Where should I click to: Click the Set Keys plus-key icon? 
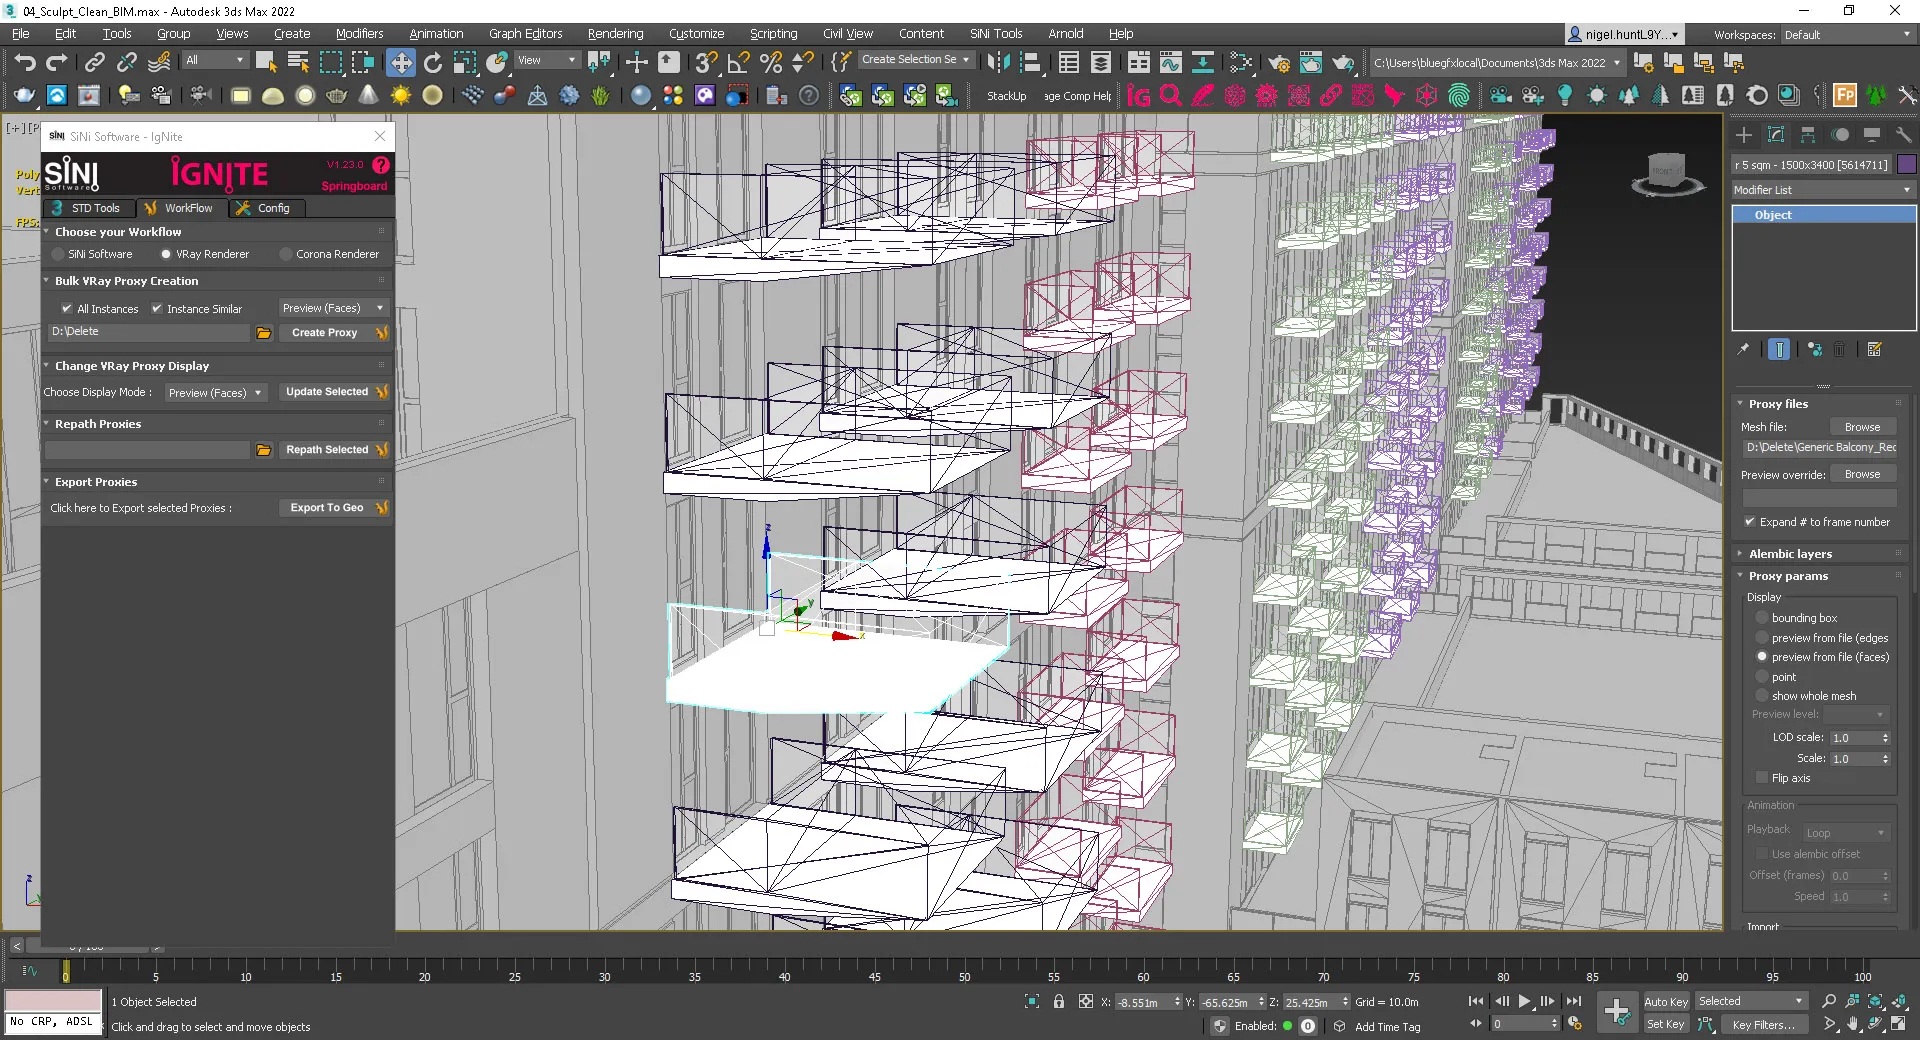1616,1012
